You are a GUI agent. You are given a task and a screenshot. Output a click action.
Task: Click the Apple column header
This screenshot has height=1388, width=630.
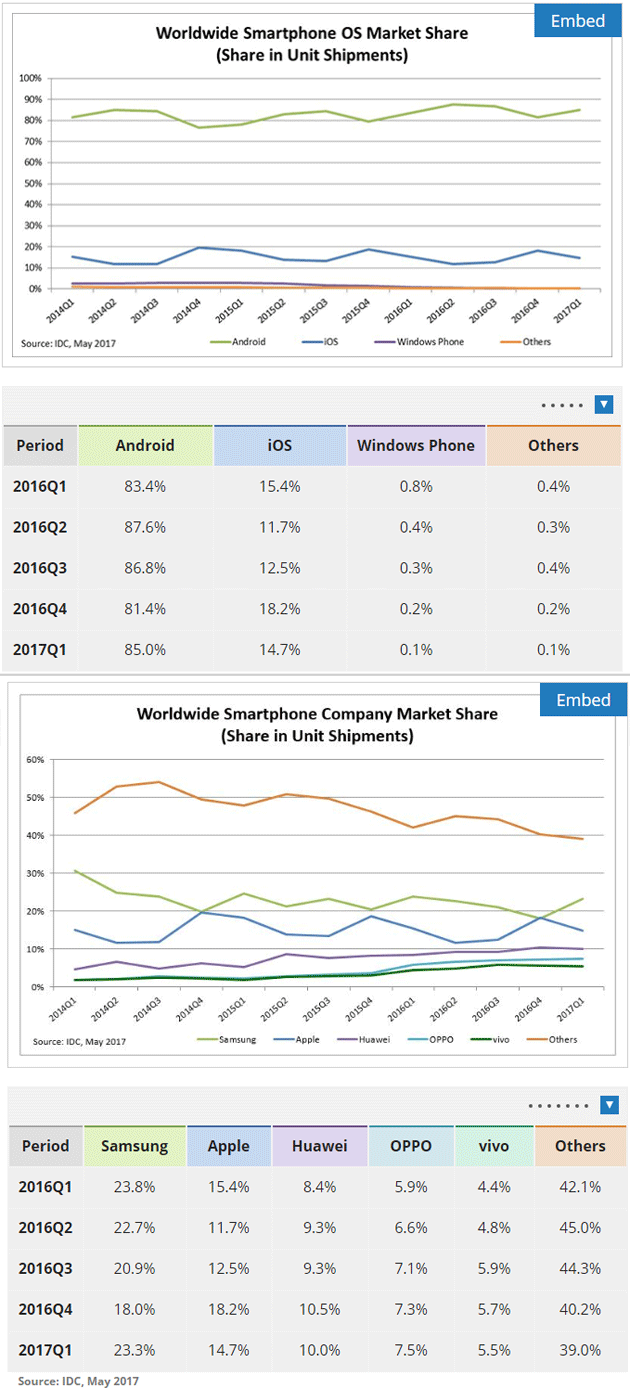coord(228,1146)
